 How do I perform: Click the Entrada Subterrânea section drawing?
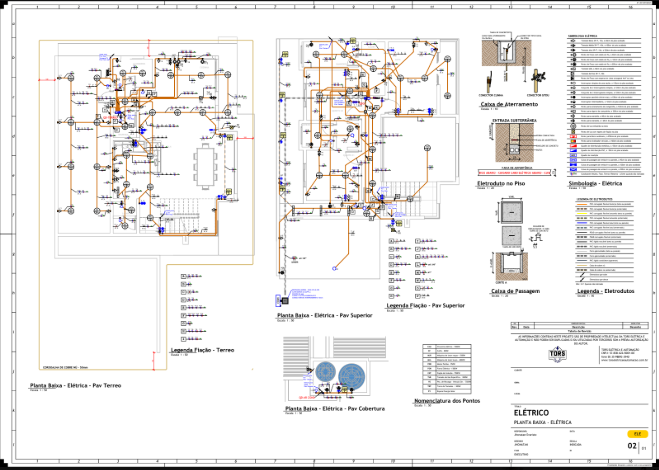[514, 143]
